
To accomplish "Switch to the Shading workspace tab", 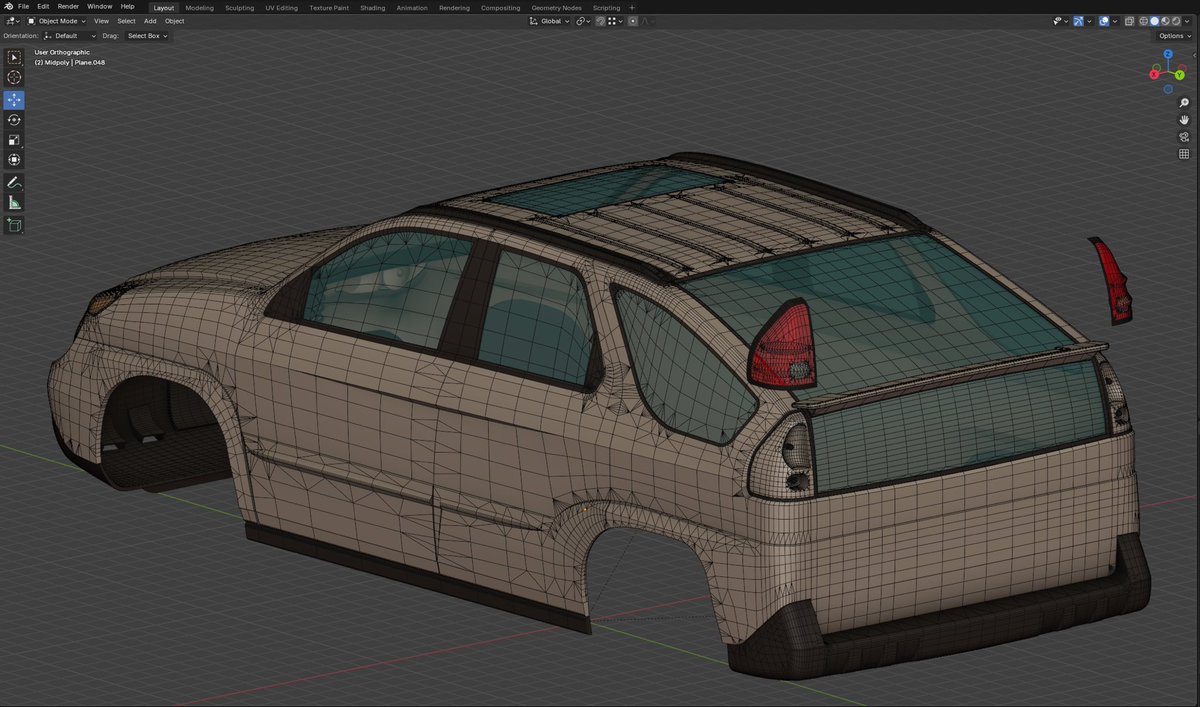I will tap(372, 7).
